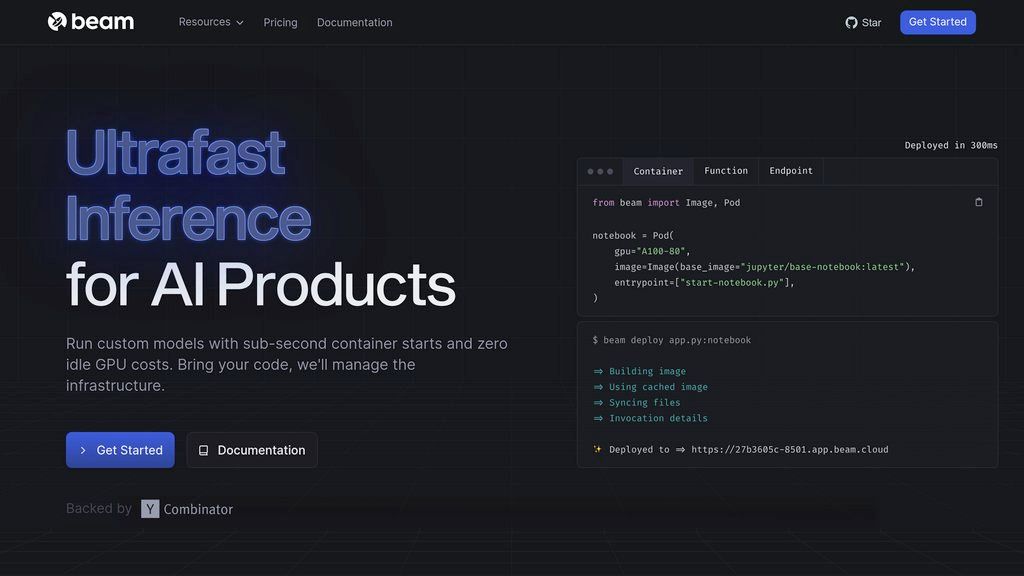
Task: Switch to the Function code tab
Action: click(x=726, y=171)
